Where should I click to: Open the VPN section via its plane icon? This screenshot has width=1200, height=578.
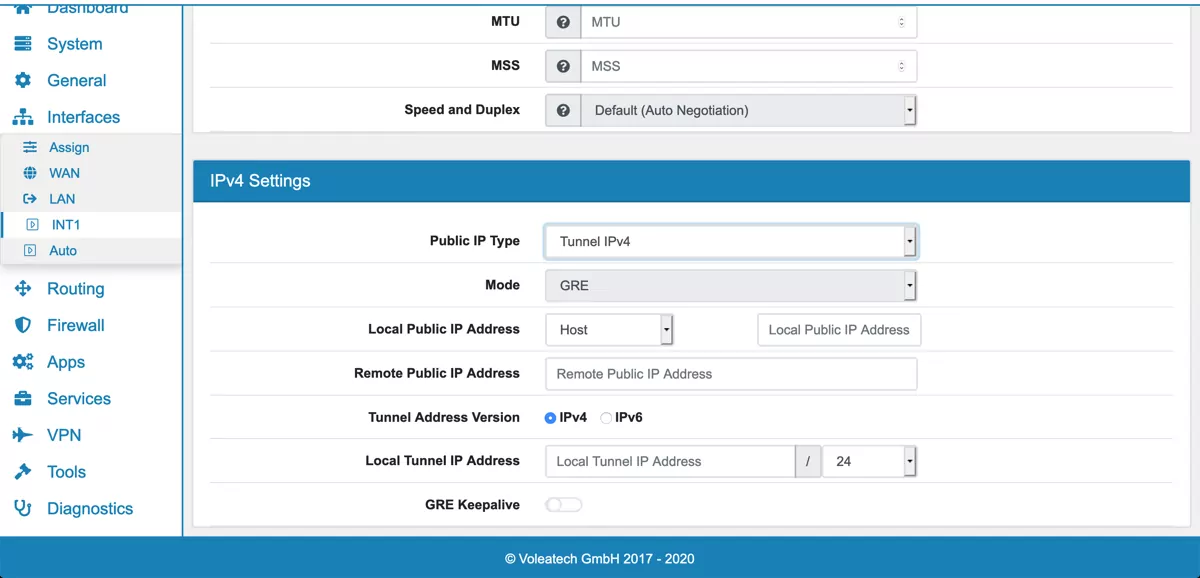(x=26, y=435)
